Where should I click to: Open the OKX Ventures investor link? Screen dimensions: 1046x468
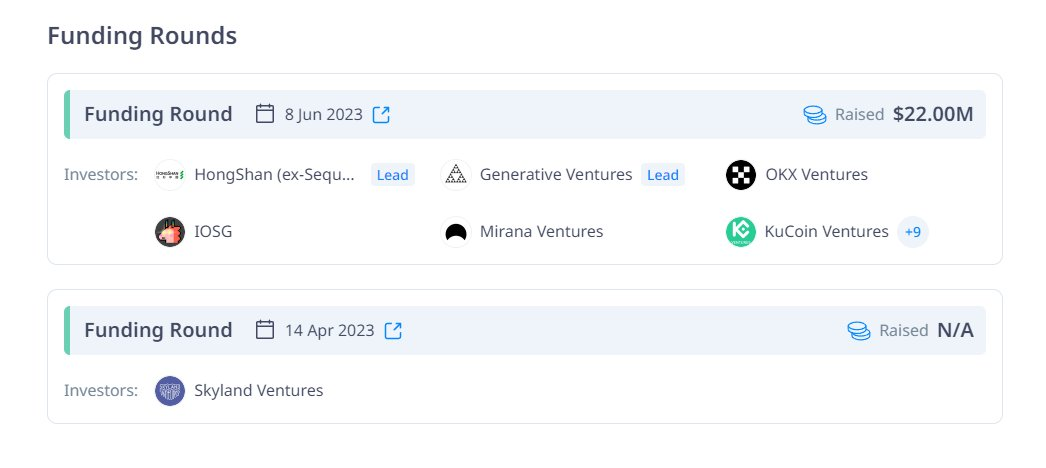[x=816, y=175]
